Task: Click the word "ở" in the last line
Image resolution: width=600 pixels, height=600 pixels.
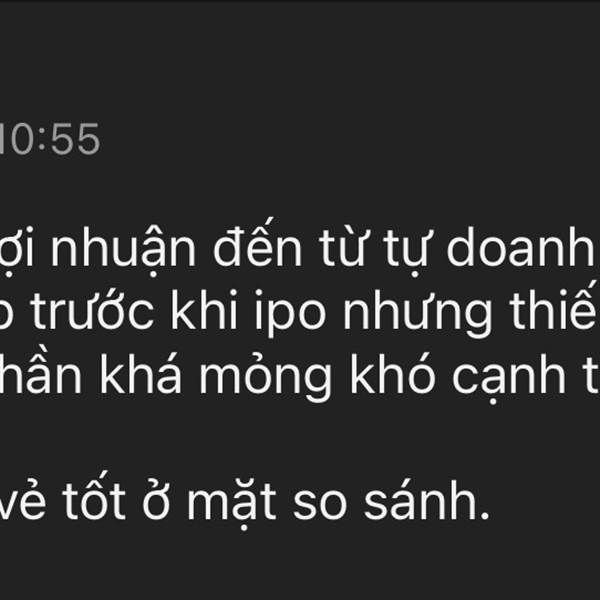Action: coord(156,499)
